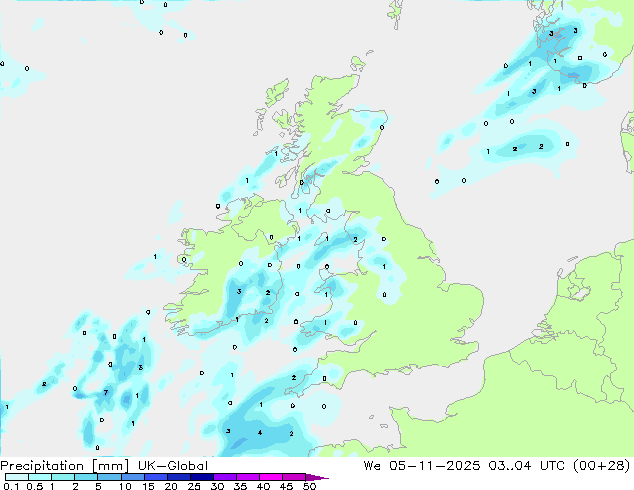
Task: Select the 40–45 mm magenta legend swatch
Action: click(x=271, y=477)
